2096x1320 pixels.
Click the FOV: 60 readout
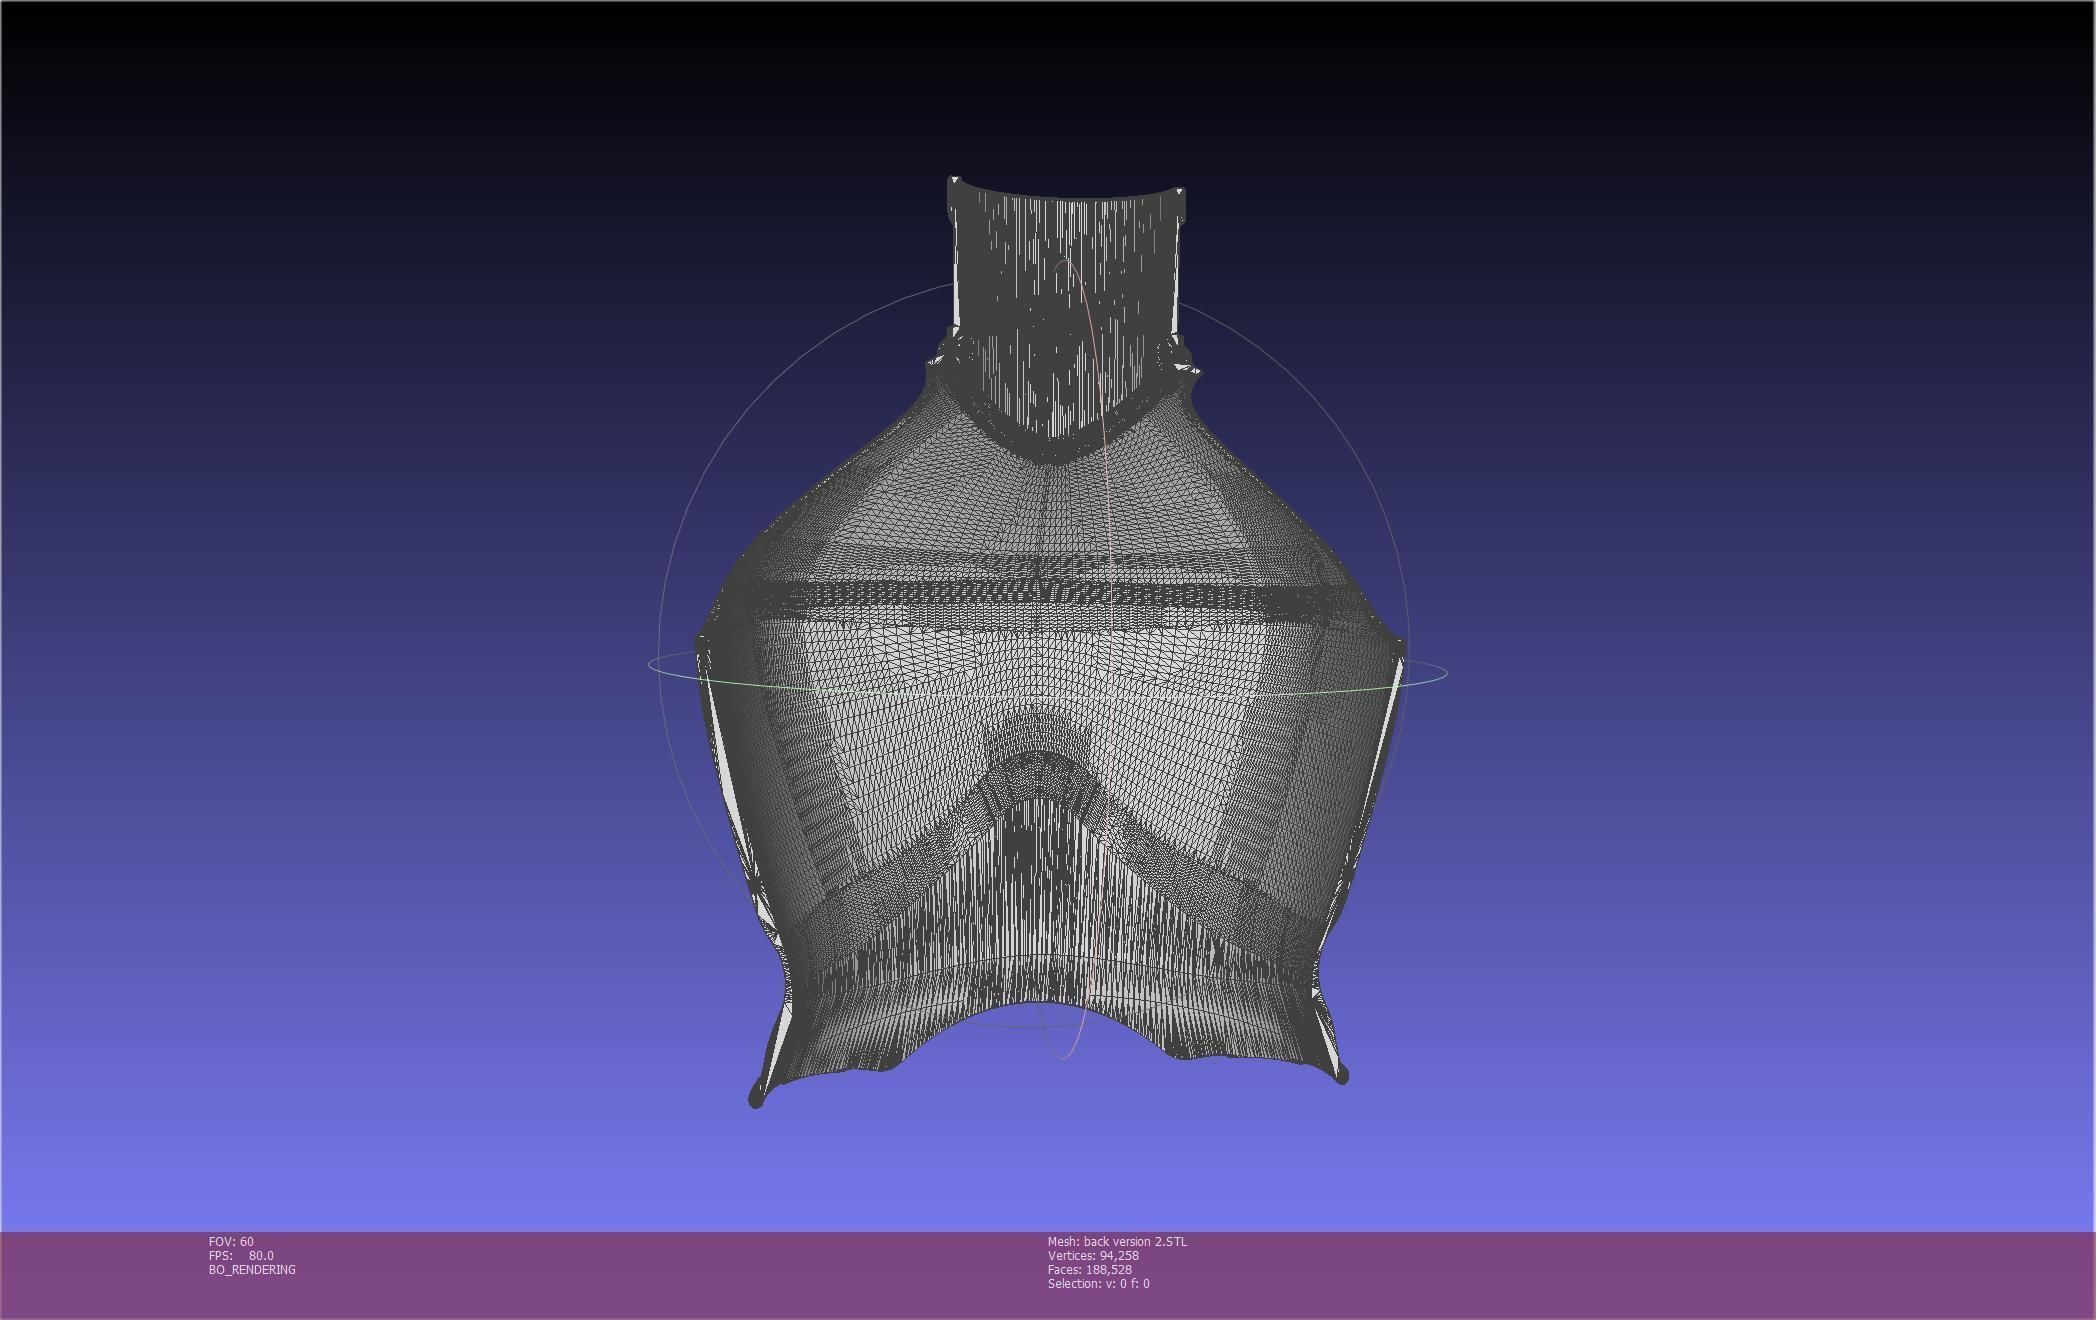(231, 1241)
